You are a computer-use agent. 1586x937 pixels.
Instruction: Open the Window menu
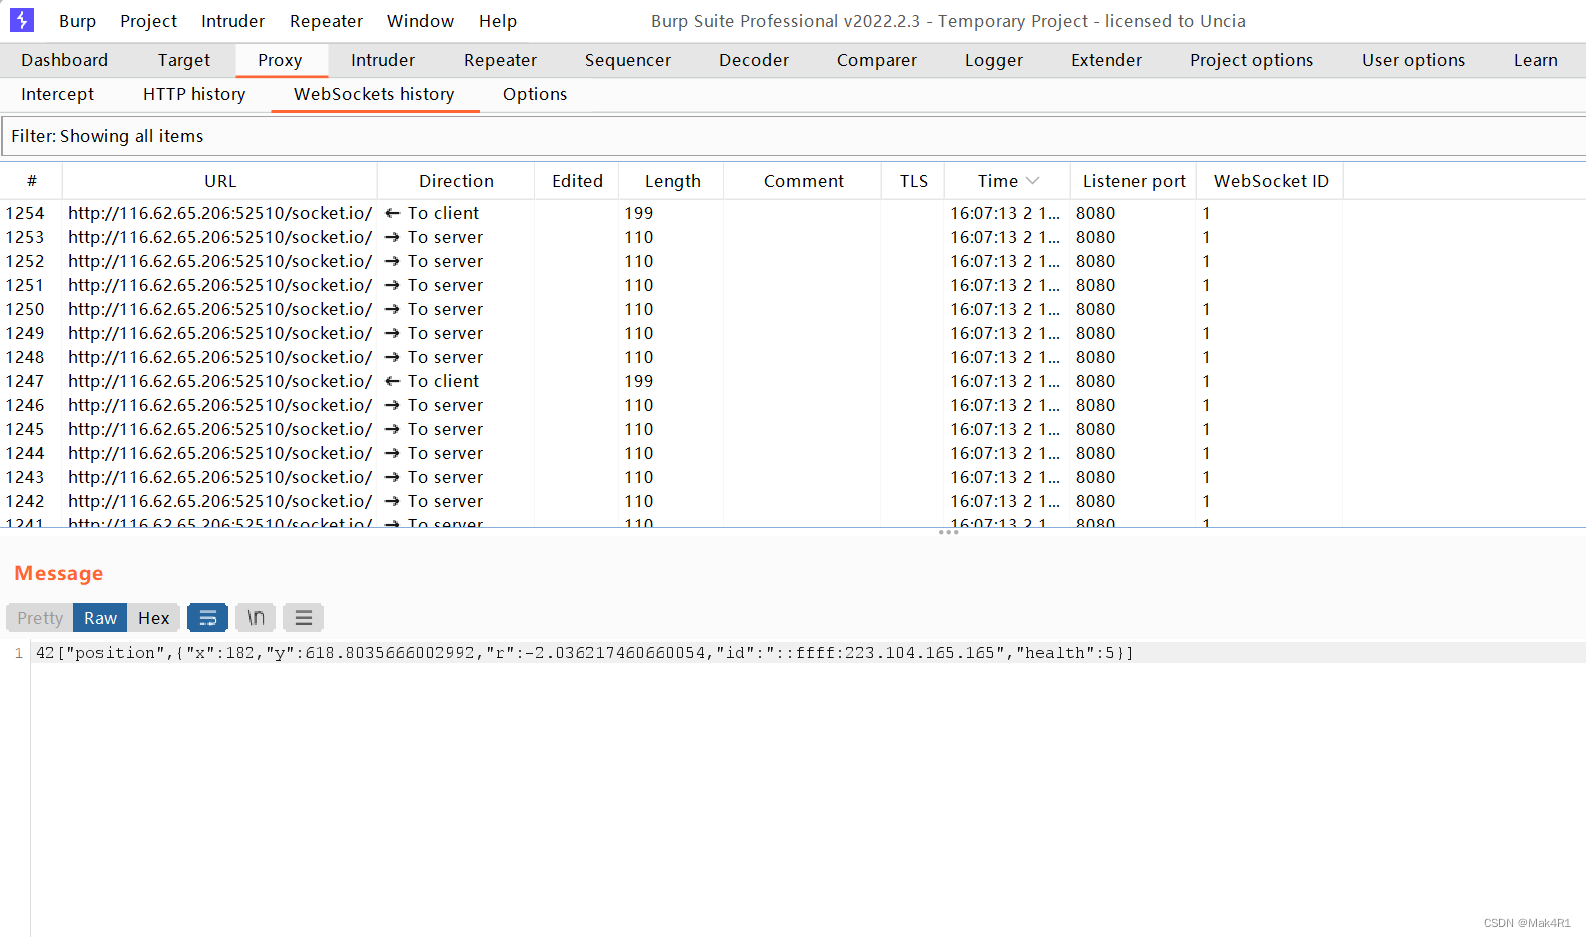point(420,21)
